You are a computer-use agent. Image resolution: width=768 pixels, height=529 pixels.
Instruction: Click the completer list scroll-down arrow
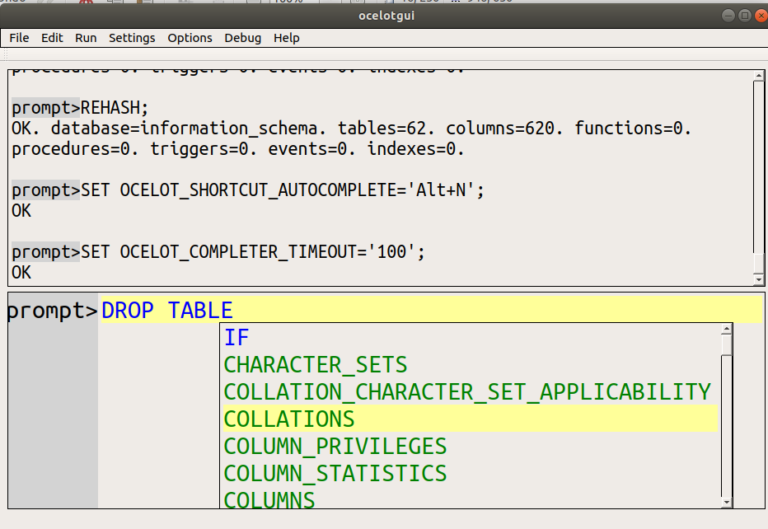coord(727,503)
